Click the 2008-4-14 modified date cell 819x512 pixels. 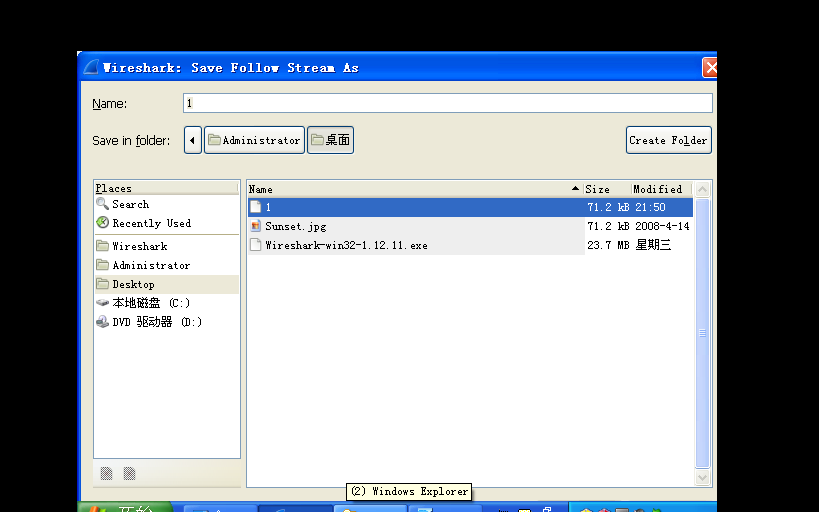point(662,226)
